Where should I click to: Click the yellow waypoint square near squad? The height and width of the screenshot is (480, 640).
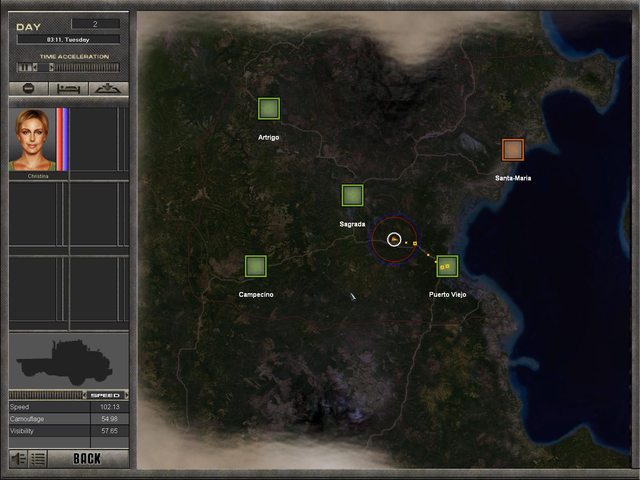[415, 243]
